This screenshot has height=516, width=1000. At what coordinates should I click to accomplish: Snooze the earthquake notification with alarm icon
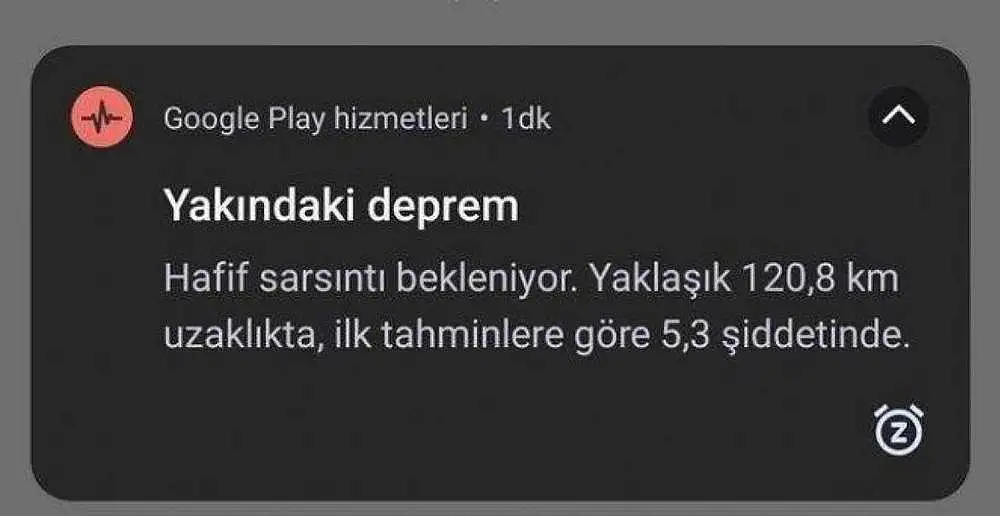(899, 430)
